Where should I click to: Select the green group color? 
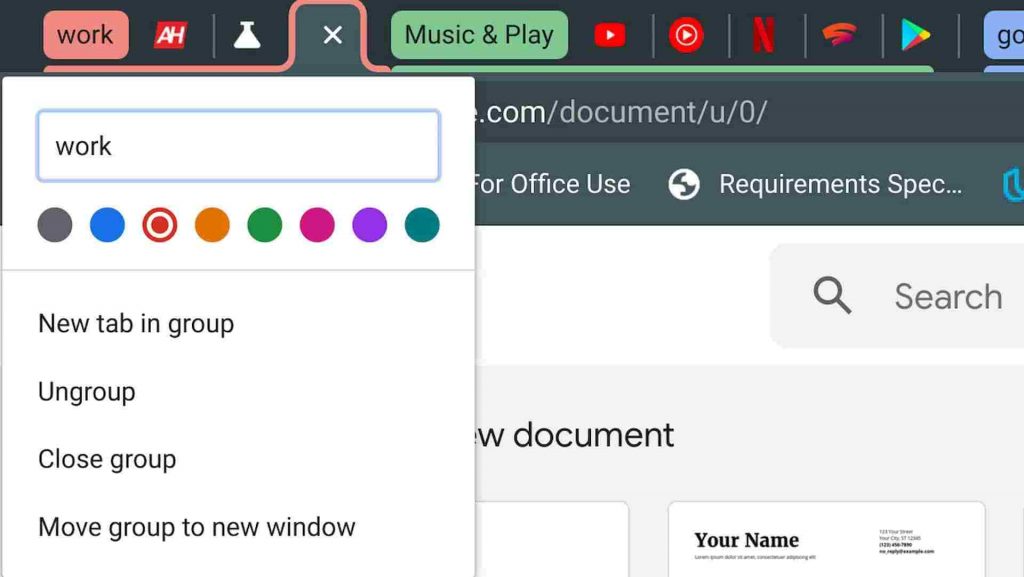point(264,225)
